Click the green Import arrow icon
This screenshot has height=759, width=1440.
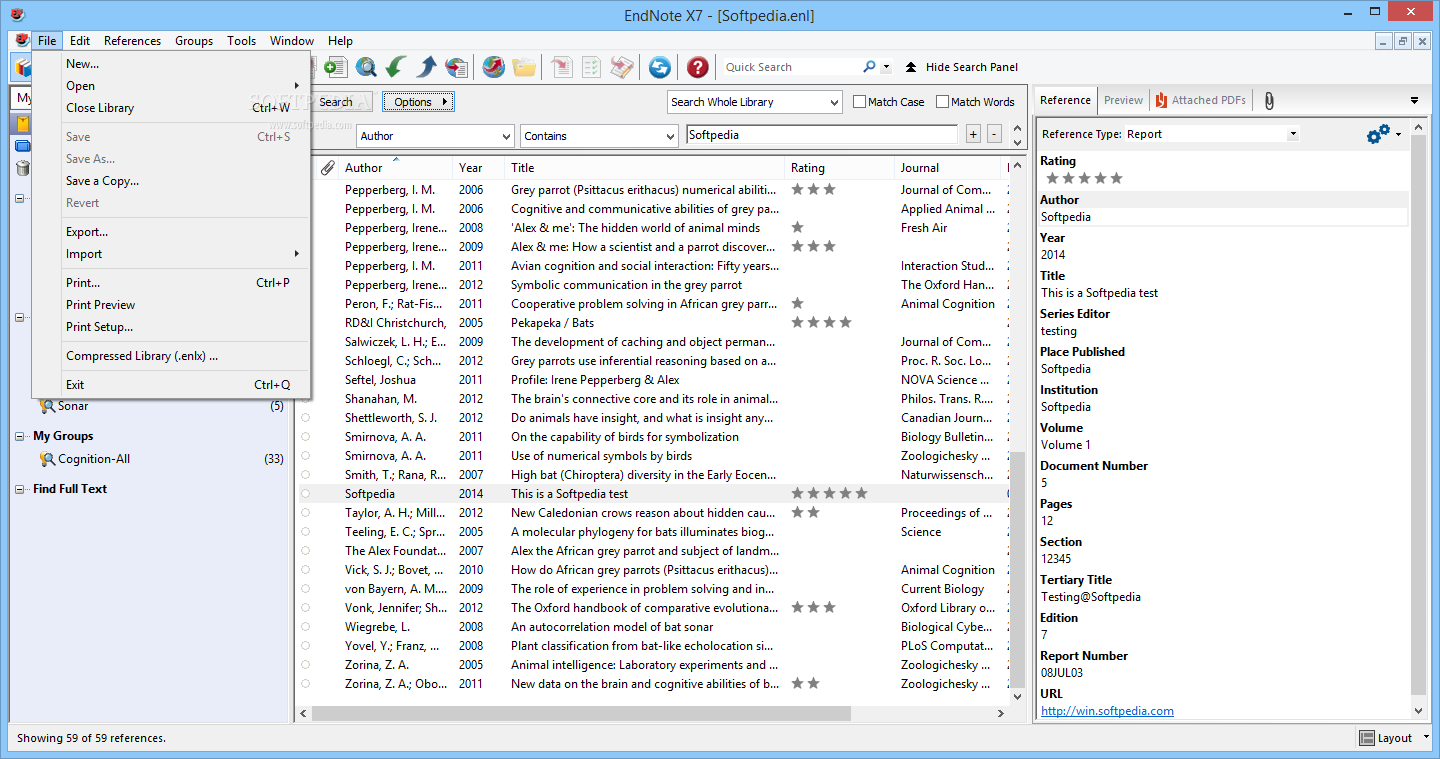pos(396,67)
